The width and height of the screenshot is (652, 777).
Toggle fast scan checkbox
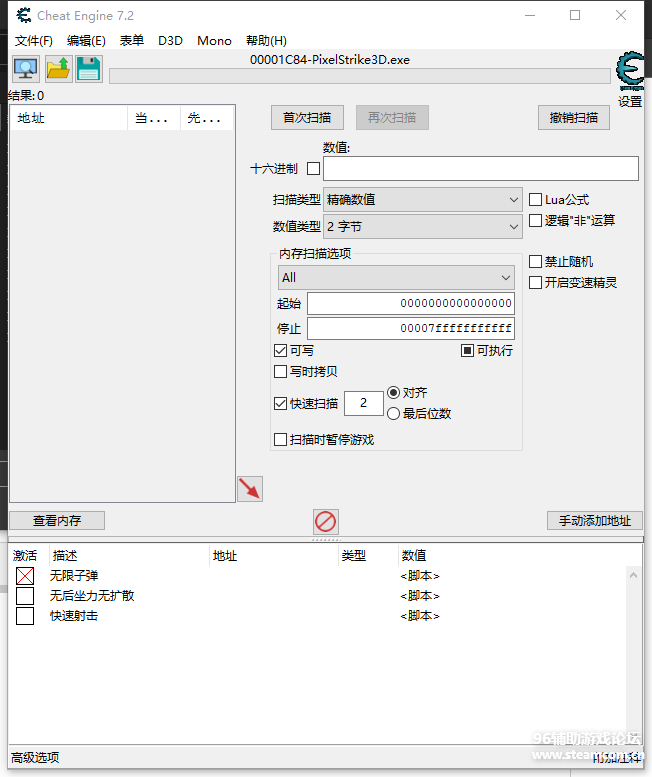pos(280,403)
